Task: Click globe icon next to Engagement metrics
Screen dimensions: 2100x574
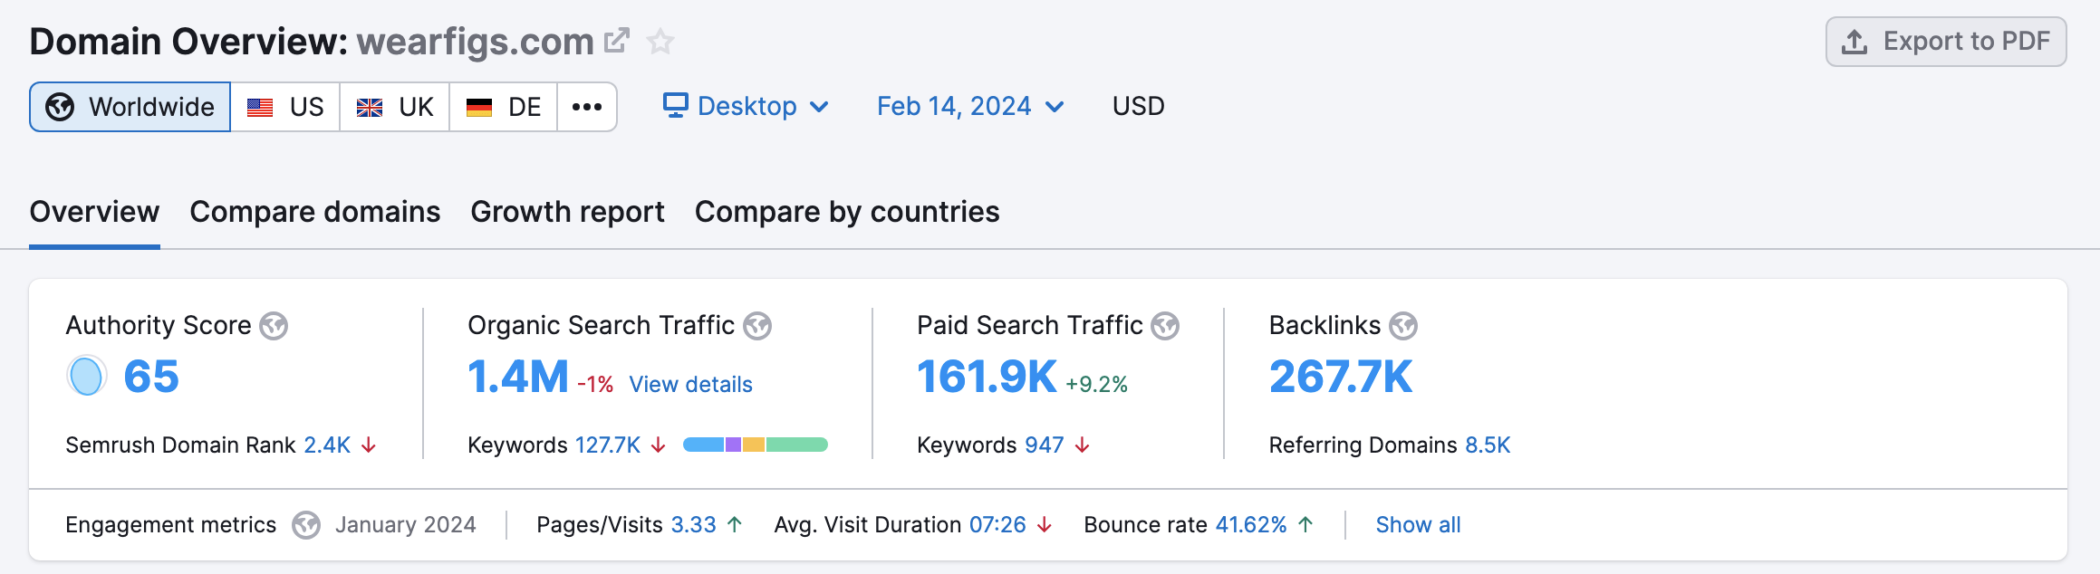Action: [306, 525]
